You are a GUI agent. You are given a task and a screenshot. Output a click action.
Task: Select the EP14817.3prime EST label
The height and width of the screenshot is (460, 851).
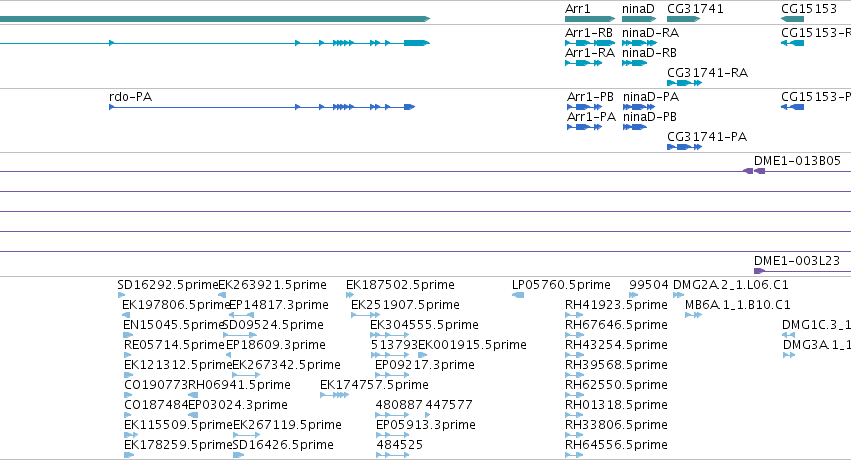[279, 305]
